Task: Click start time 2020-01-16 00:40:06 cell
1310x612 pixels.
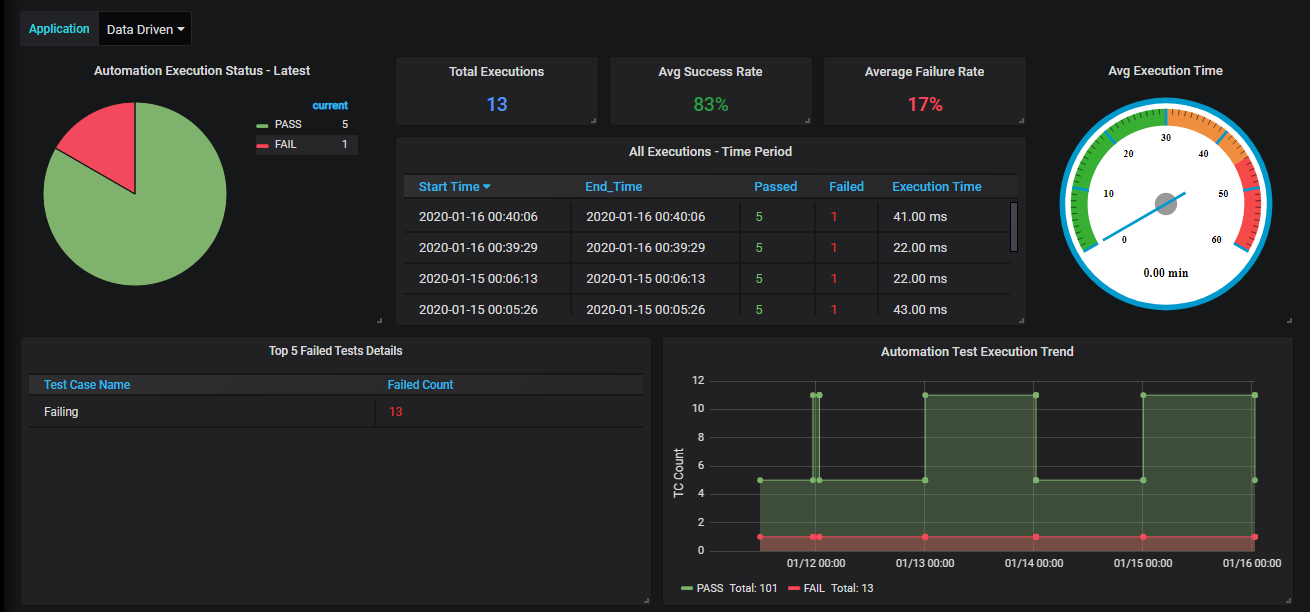Action: click(487, 217)
